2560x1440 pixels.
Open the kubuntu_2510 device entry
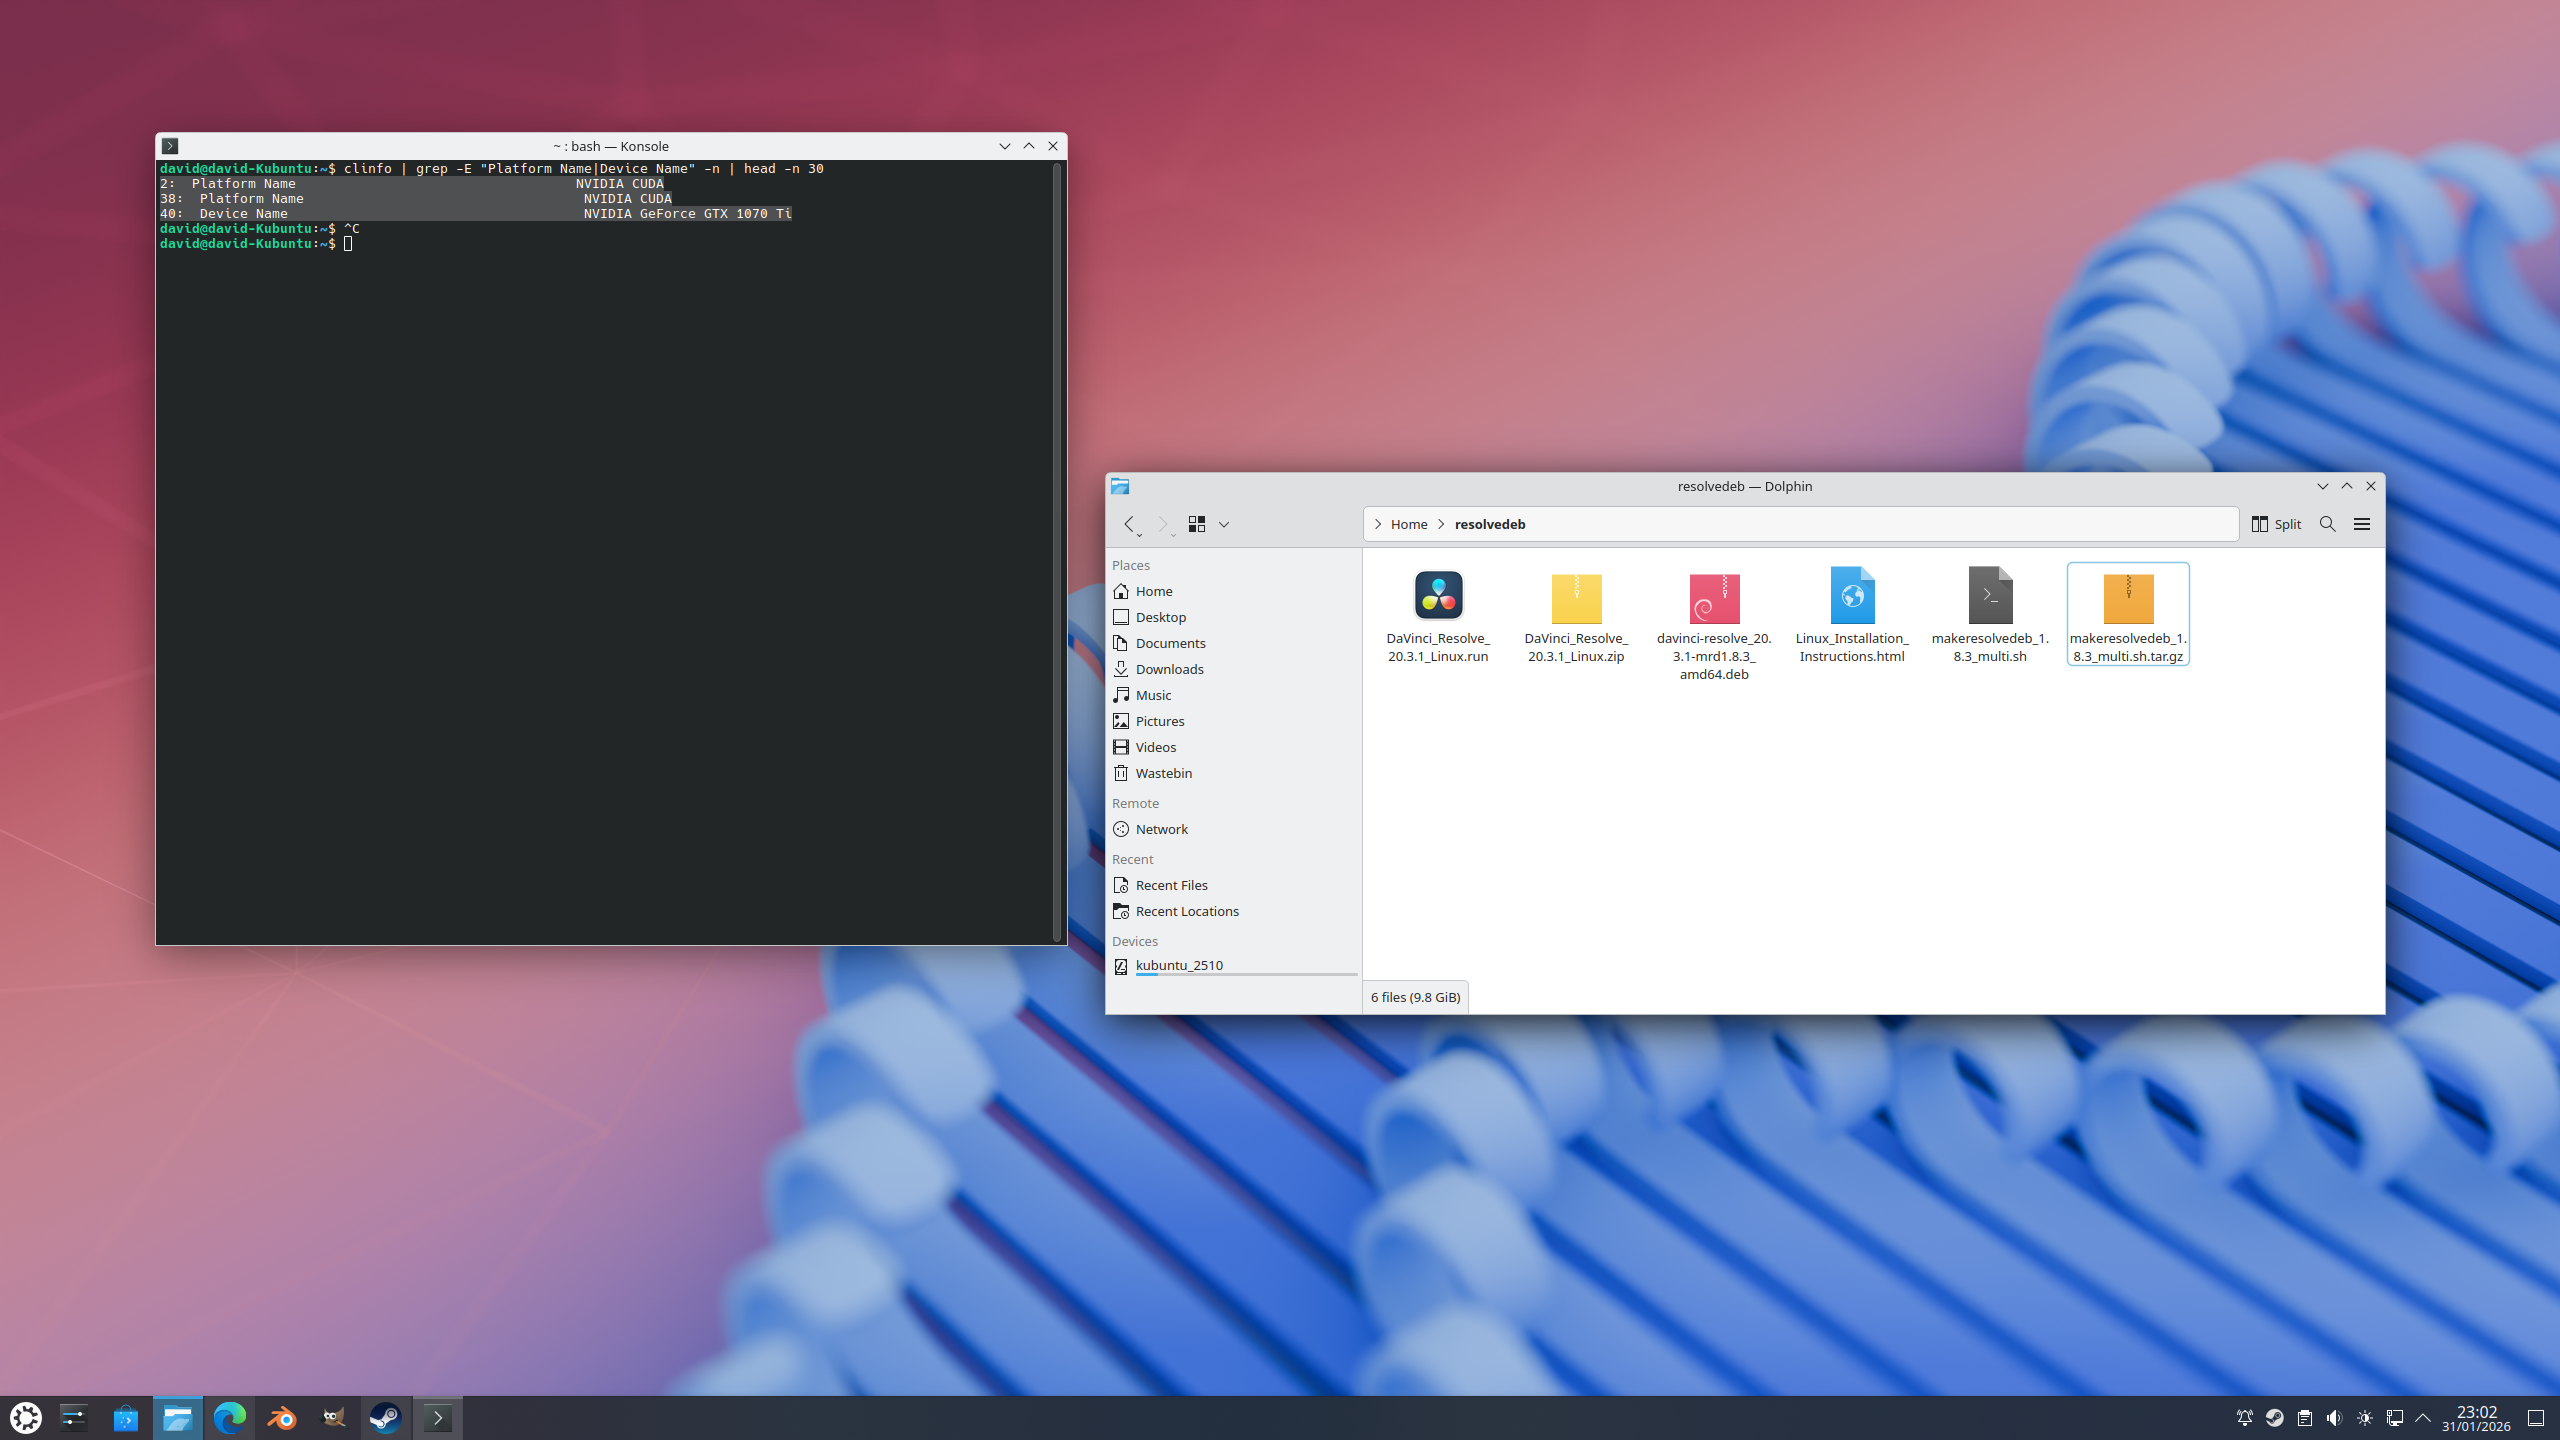coord(1179,965)
